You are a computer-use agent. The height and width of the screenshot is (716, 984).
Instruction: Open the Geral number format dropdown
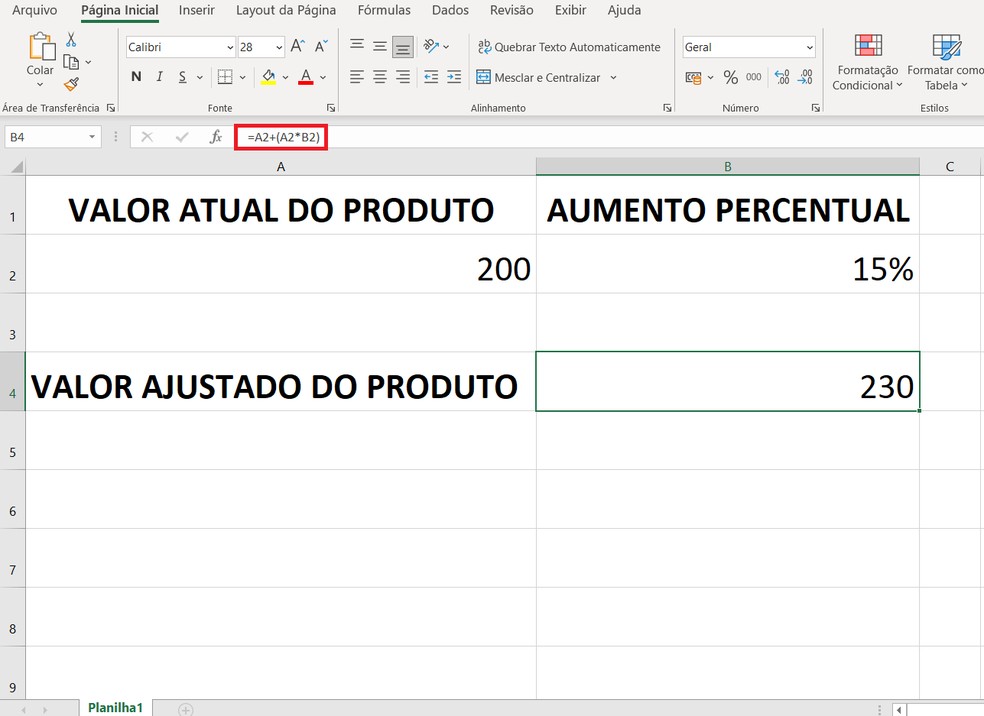810,47
